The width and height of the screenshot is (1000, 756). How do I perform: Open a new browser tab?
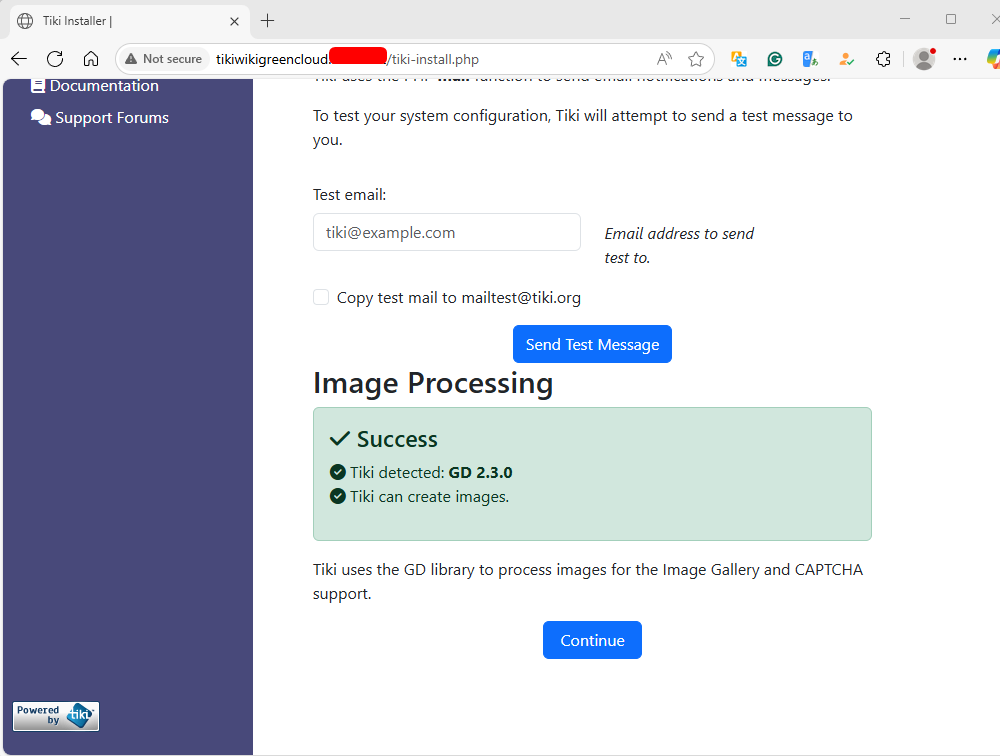[267, 21]
